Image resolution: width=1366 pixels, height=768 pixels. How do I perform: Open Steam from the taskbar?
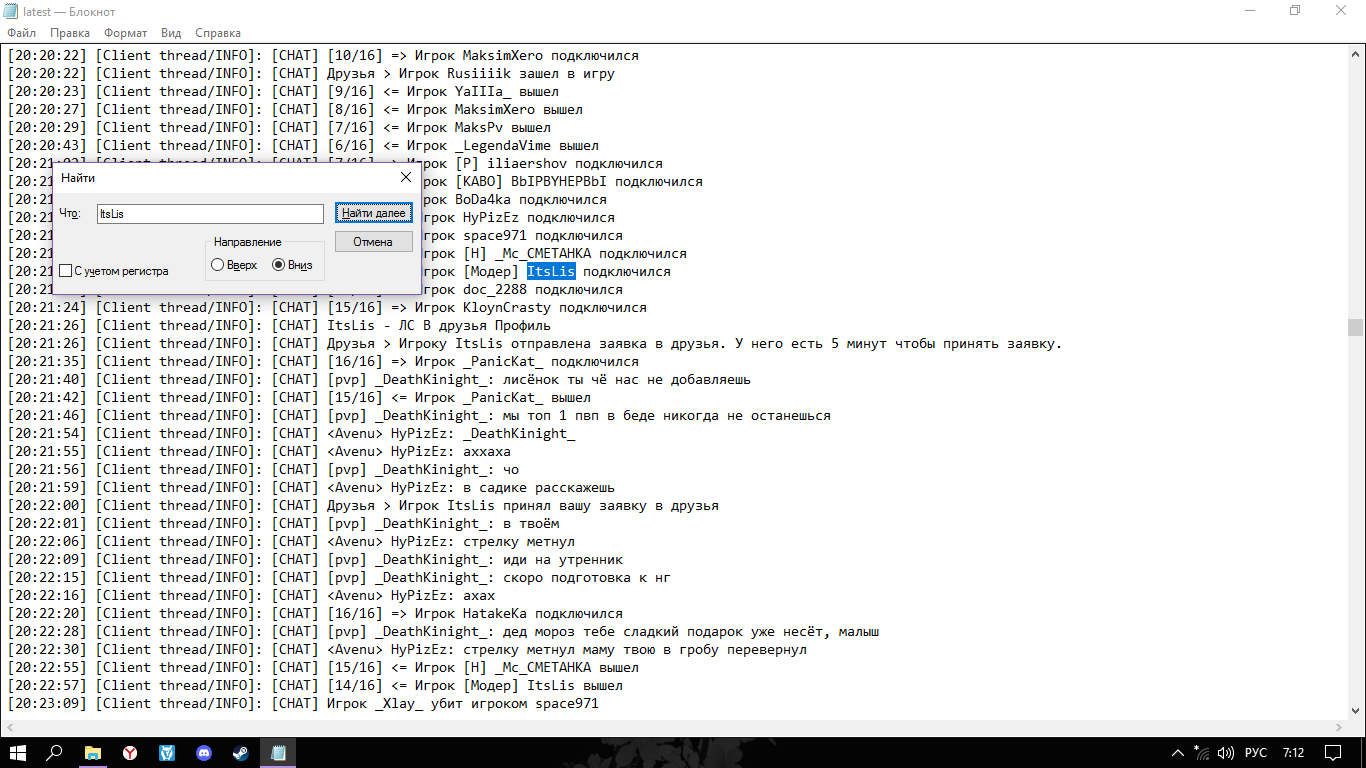pos(241,752)
